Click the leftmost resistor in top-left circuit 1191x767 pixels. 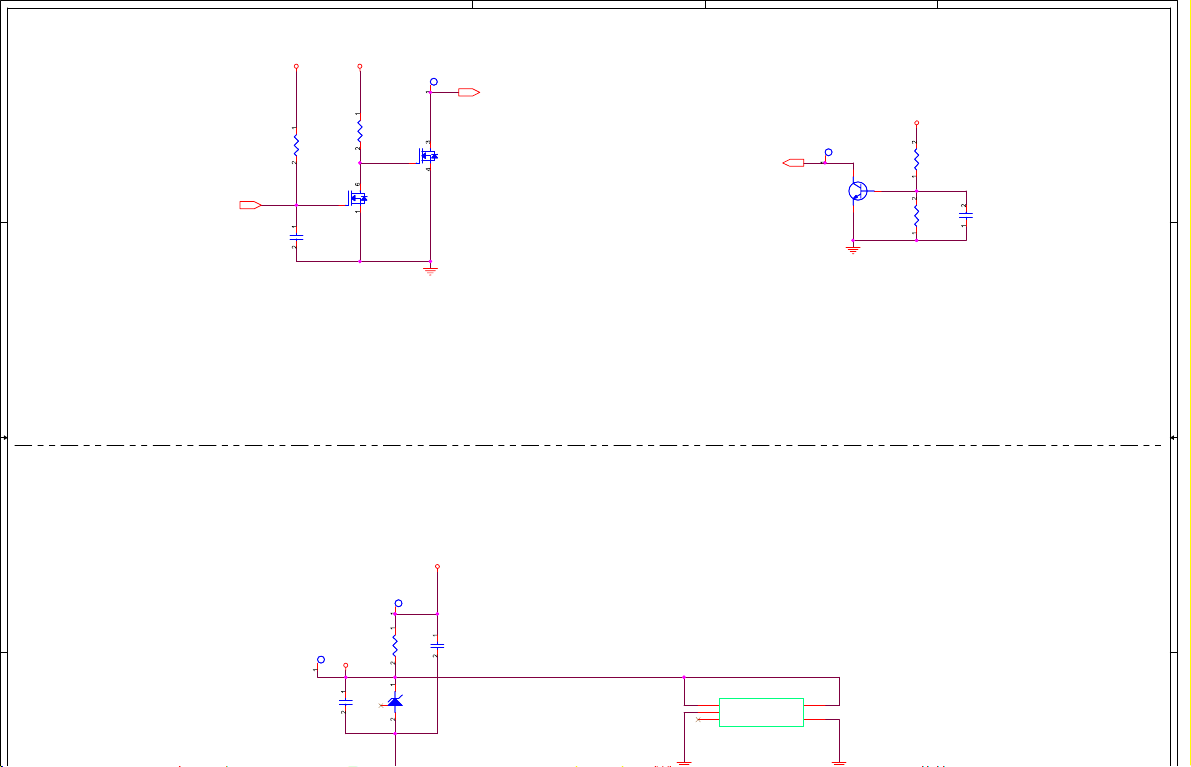tap(296, 145)
